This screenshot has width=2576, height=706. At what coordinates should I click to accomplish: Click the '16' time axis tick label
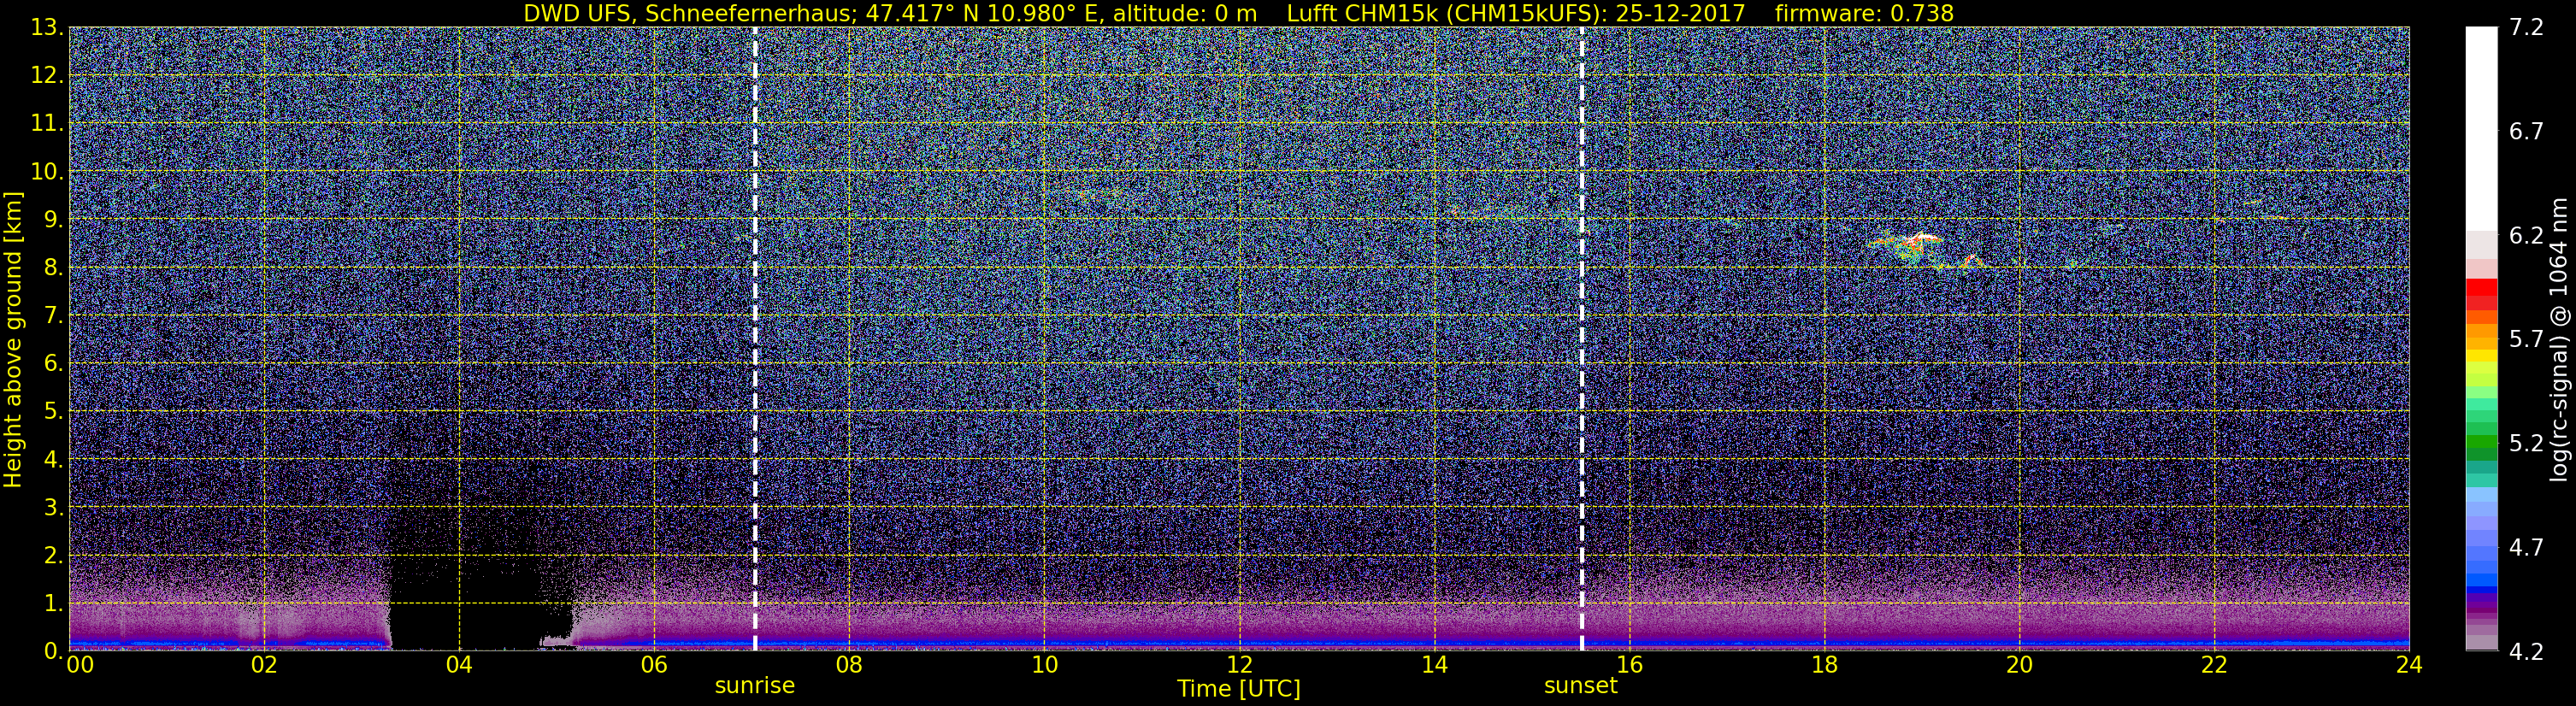tap(1629, 666)
